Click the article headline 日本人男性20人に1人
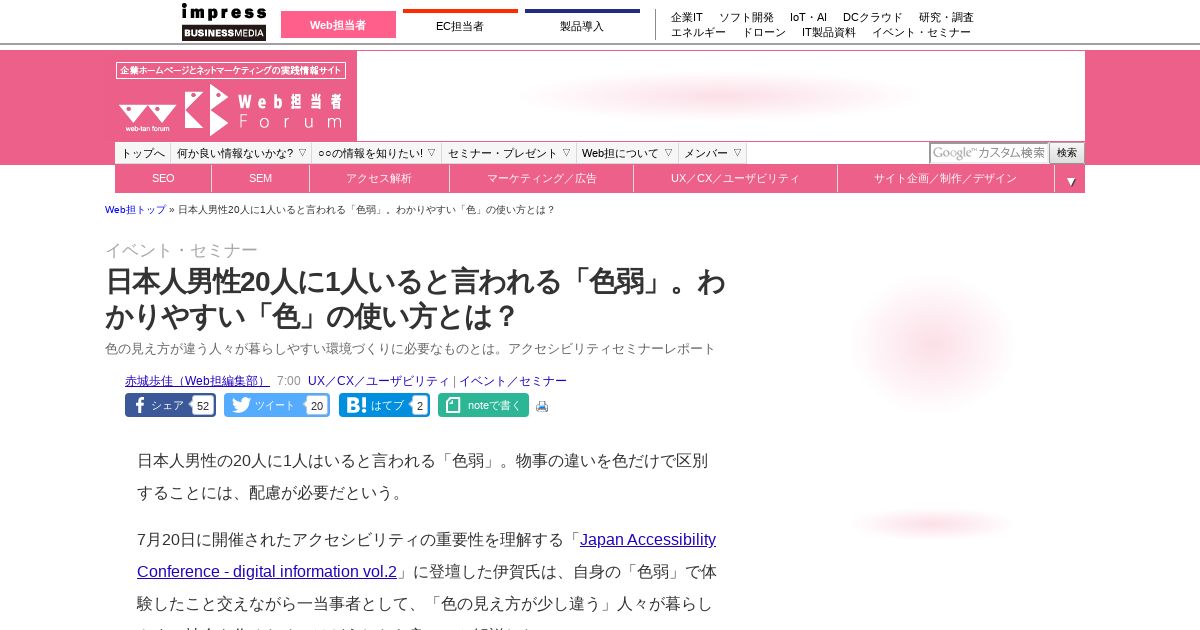Screen dimensions: 1200x630 pyautogui.click(x=415, y=299)
